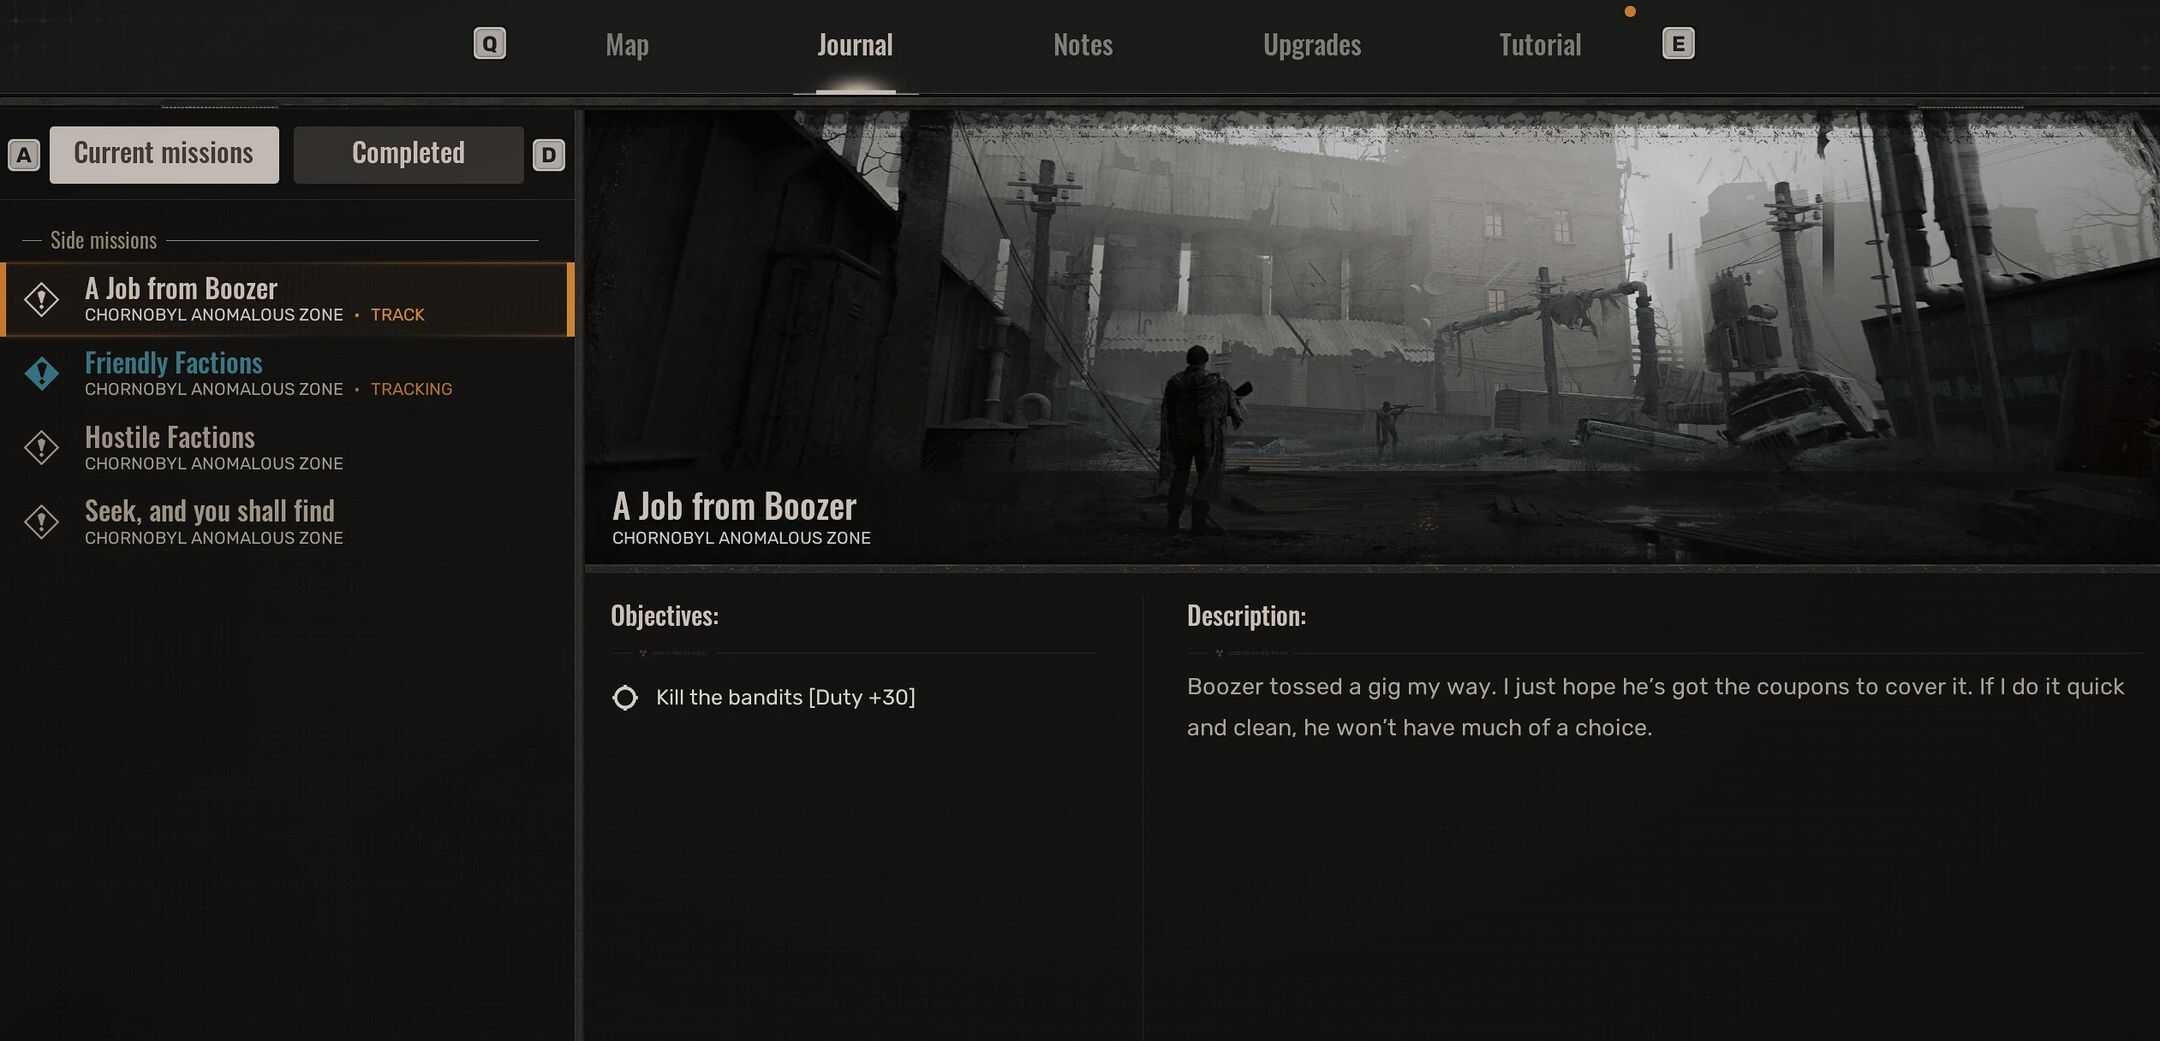Click the A Job from Boozer banner image

pos(1372,338)
